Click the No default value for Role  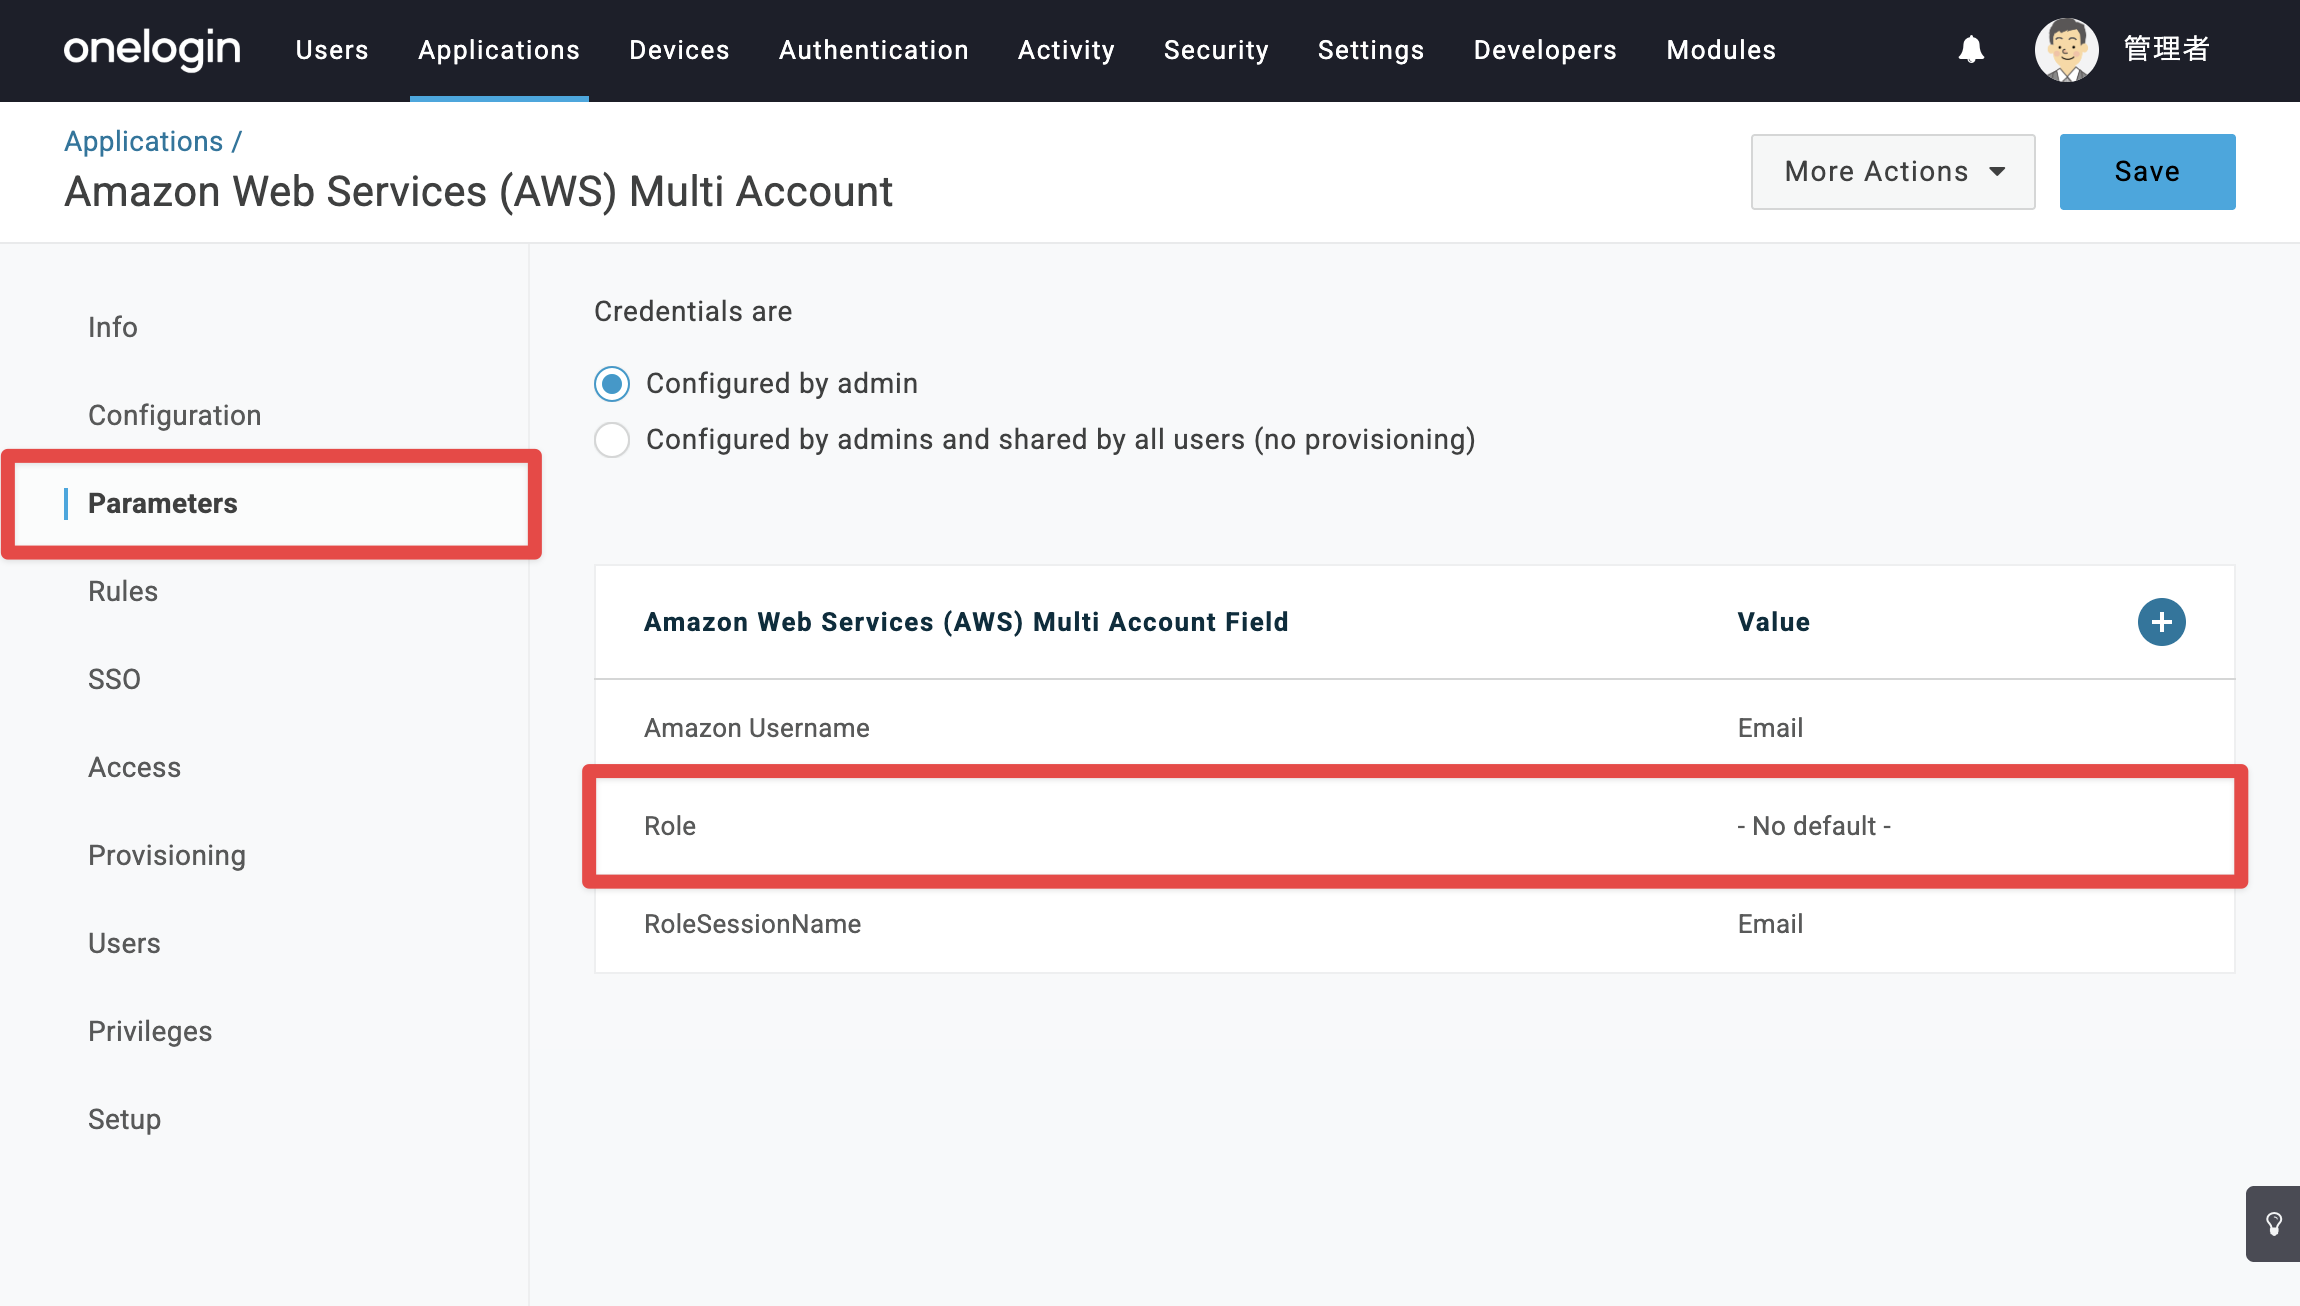point(1814,826)
